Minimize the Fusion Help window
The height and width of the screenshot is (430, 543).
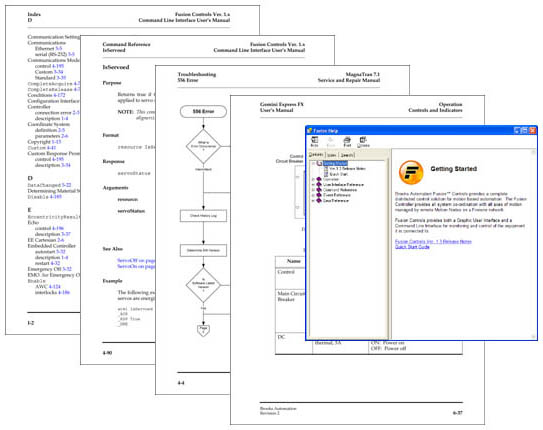[517, 130]
